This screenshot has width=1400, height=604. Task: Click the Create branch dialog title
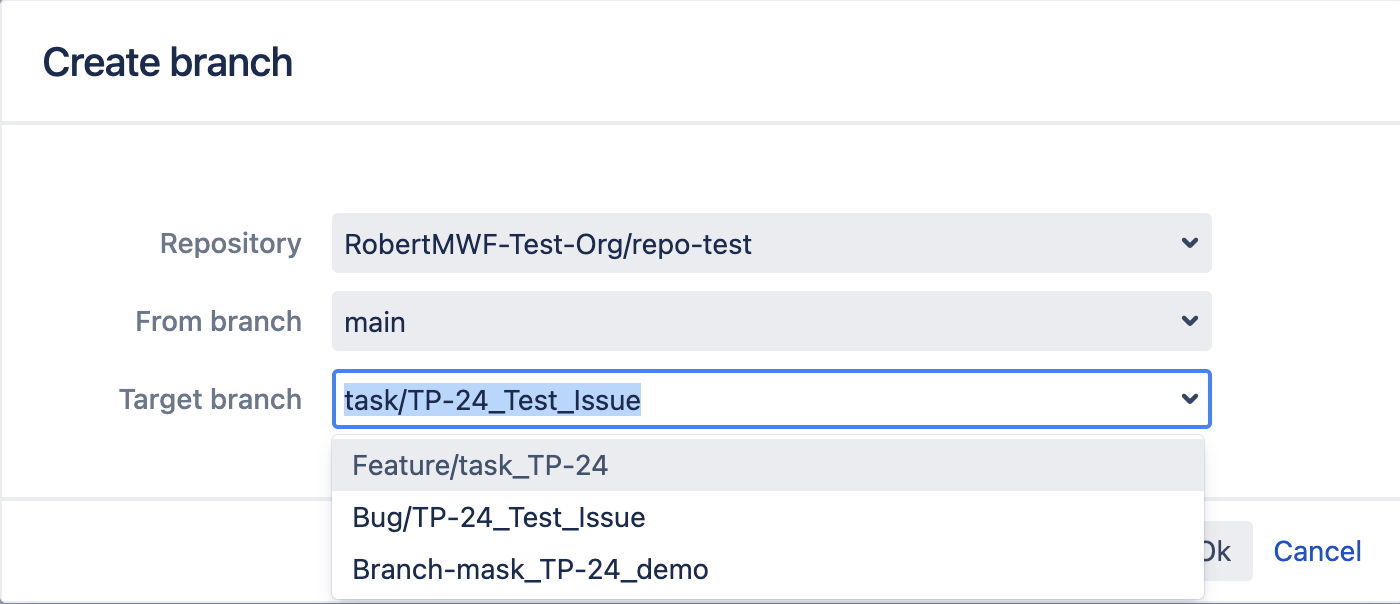(x=167, y=62)
